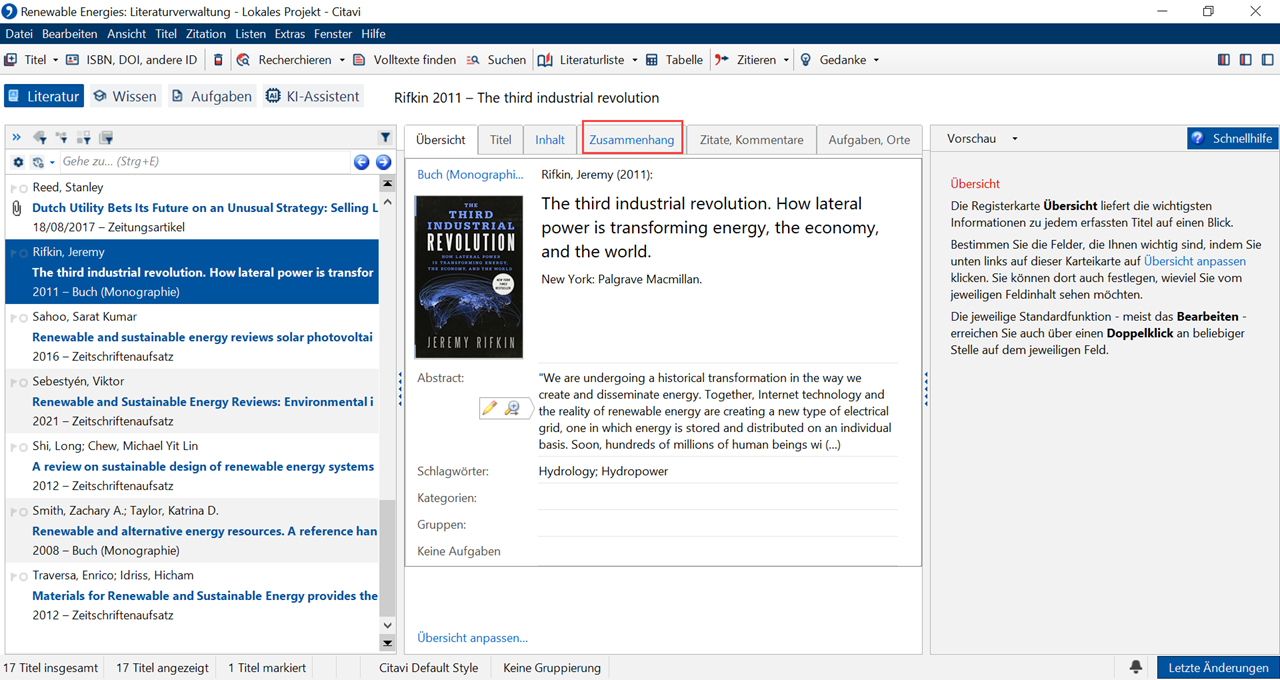Expand the Literaturliste dropdown menu
The width and height of the screenshot is (1280, 680).
634,60
